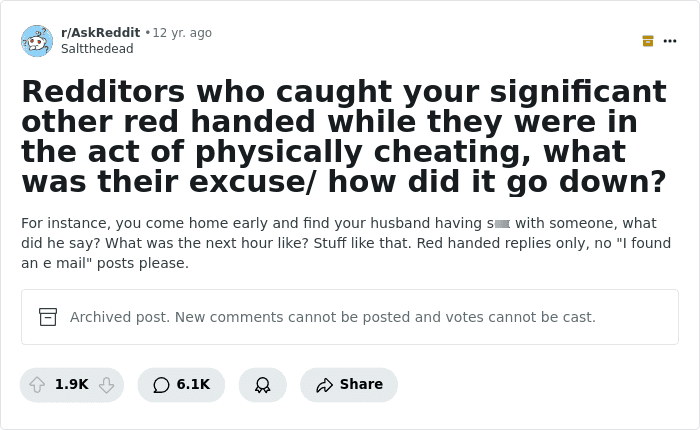Click the archive icon in the notice banner
The height and width of the screenshot is (430, 700).
[48, 317]
